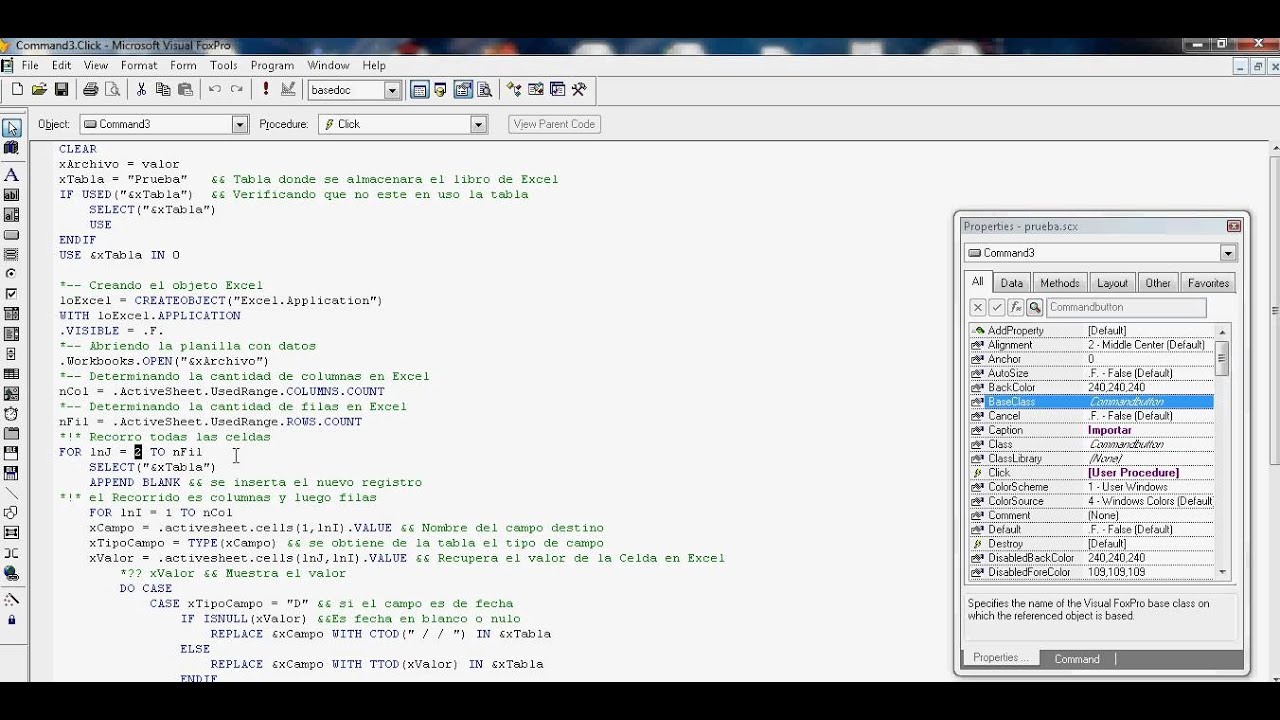The width and height of the screenshot is (1280, 720).
Task: Click the Toolbox hammer and wrench icon
Action: [579, 90]
